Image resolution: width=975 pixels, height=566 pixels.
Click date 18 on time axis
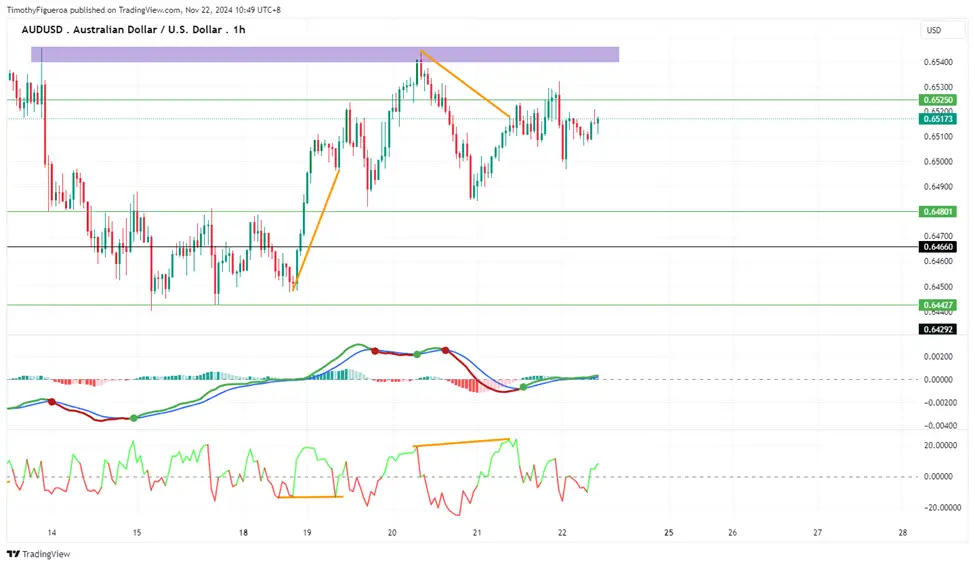coord(243,532)
